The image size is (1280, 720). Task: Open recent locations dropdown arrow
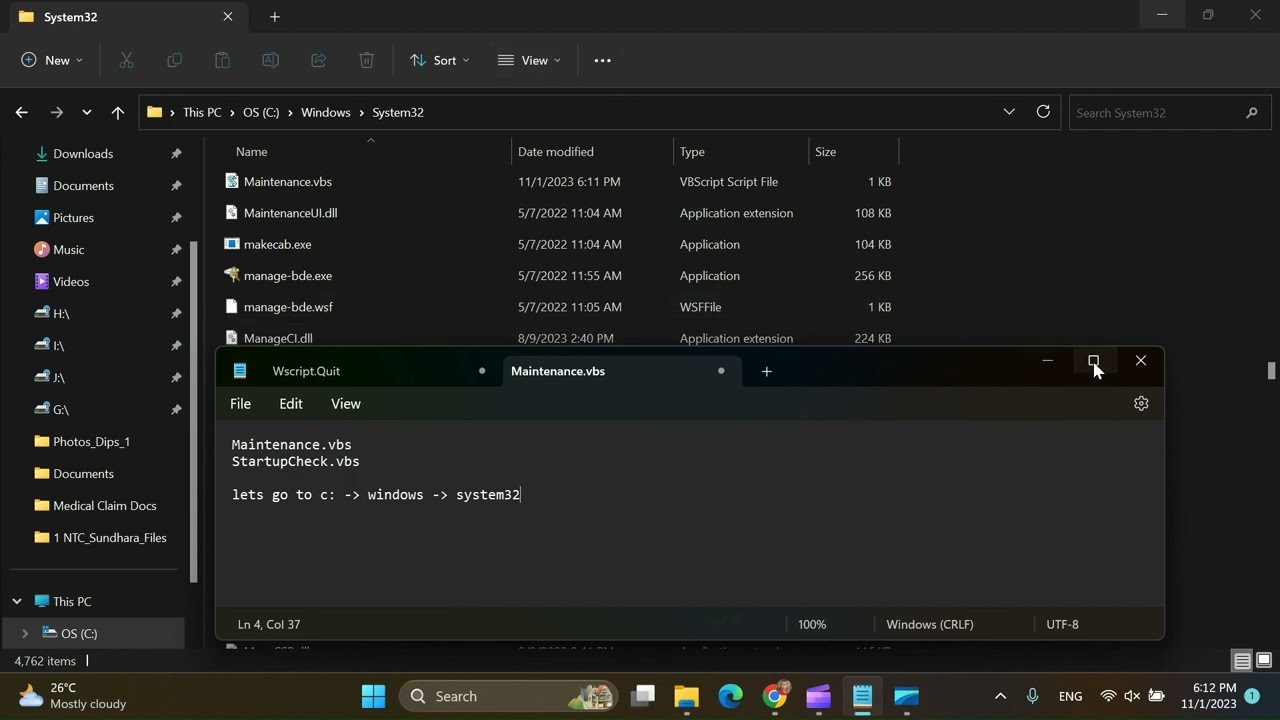(x=87, y=112)
